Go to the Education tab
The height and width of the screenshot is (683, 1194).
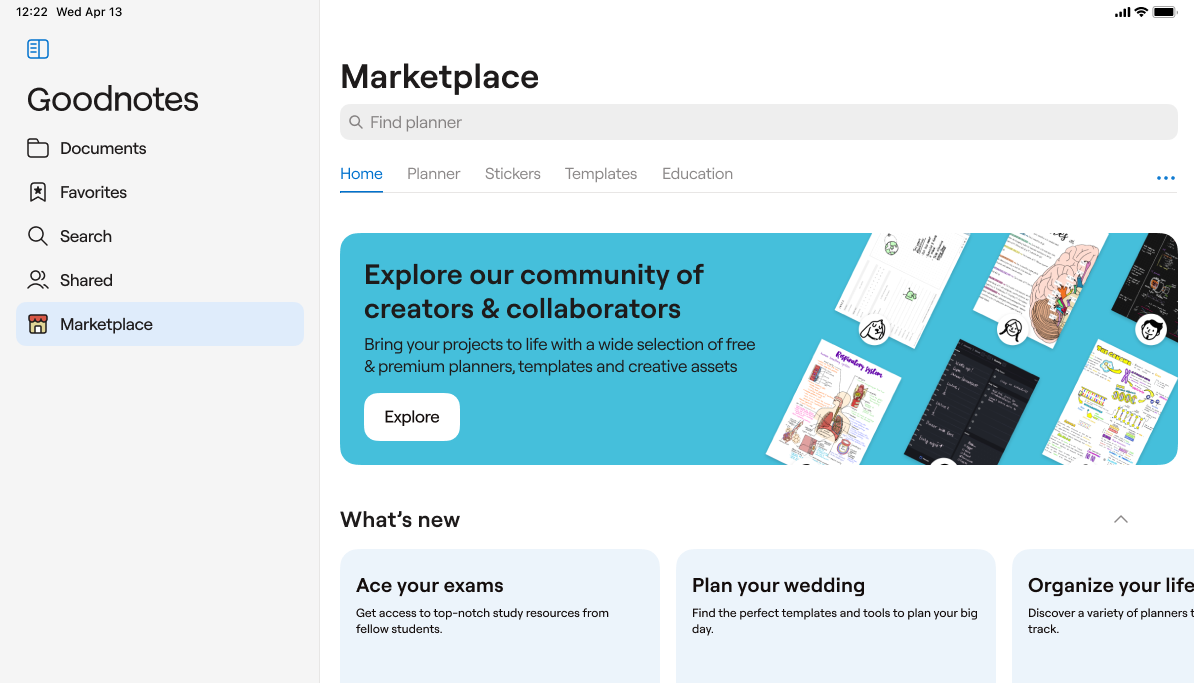[x=697, y=174]
